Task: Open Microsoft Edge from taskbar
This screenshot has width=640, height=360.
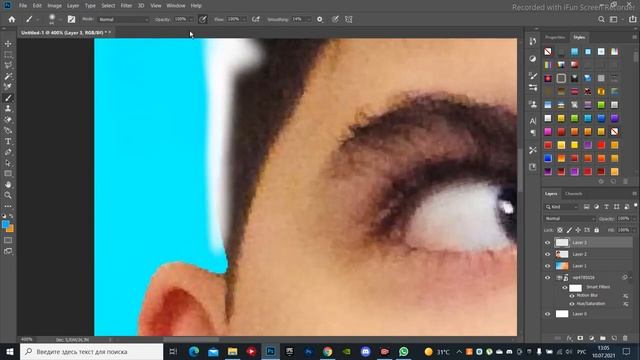Action: coord(194,351)
